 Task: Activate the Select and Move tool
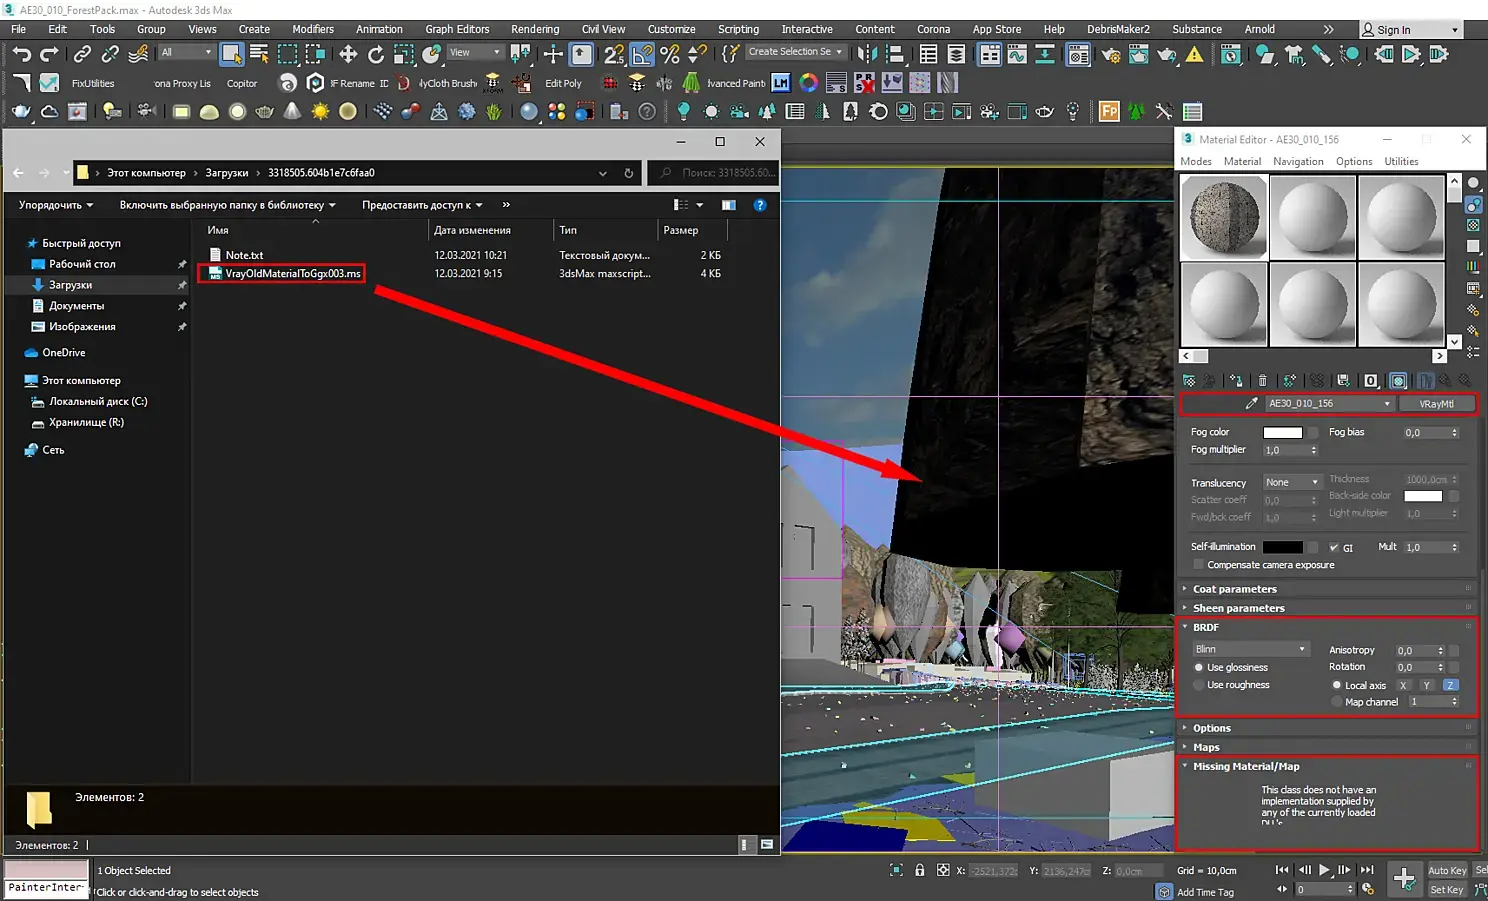(348, 54)
